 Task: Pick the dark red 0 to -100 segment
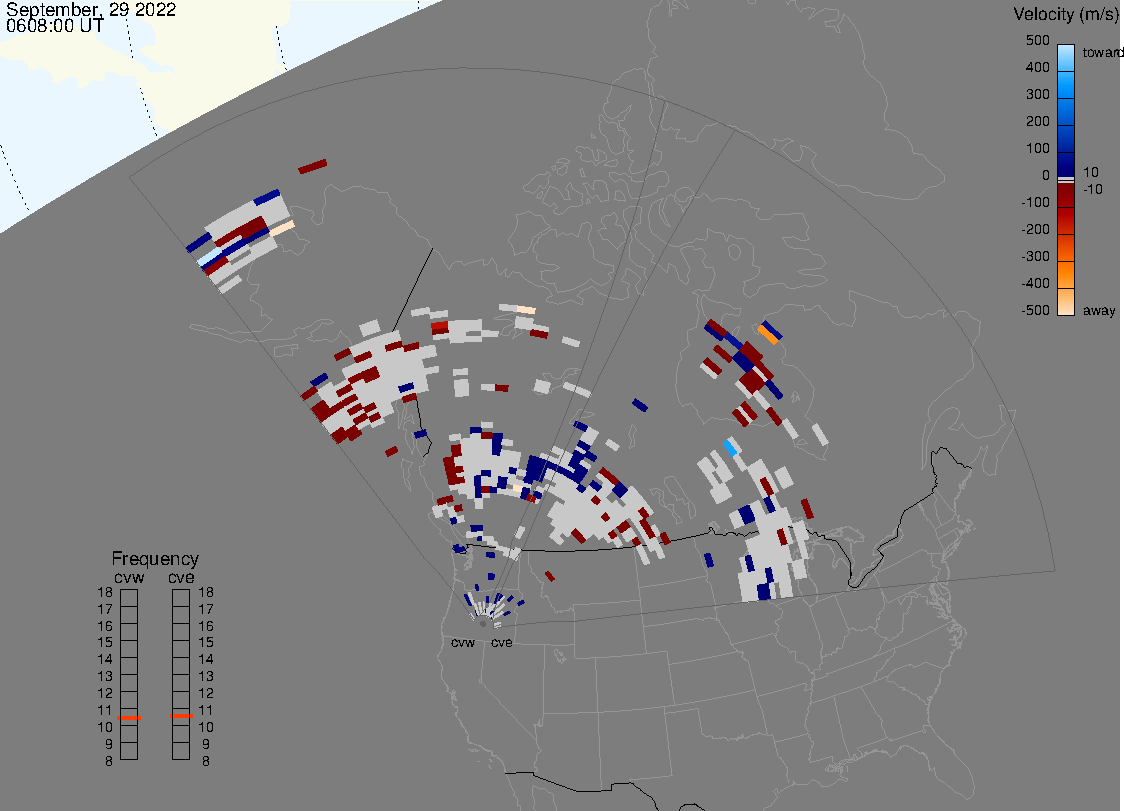pyautogui.click(x=1066, y=195)
